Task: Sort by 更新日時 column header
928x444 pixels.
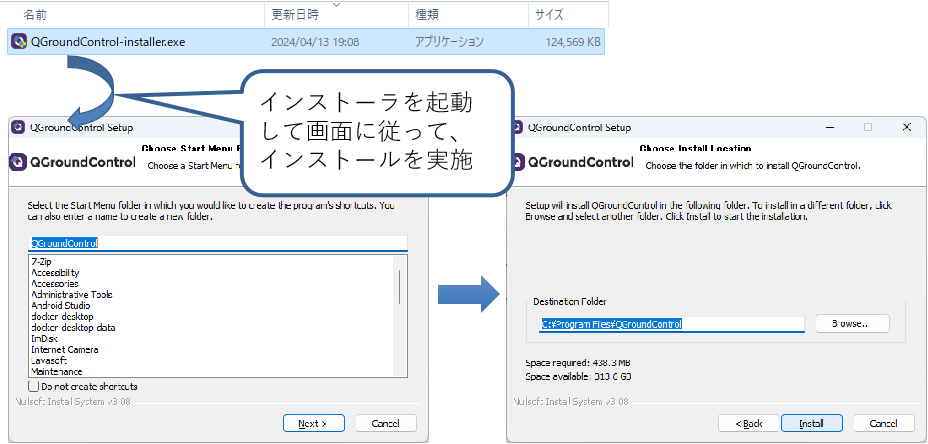Action: [x=295, y=14]
